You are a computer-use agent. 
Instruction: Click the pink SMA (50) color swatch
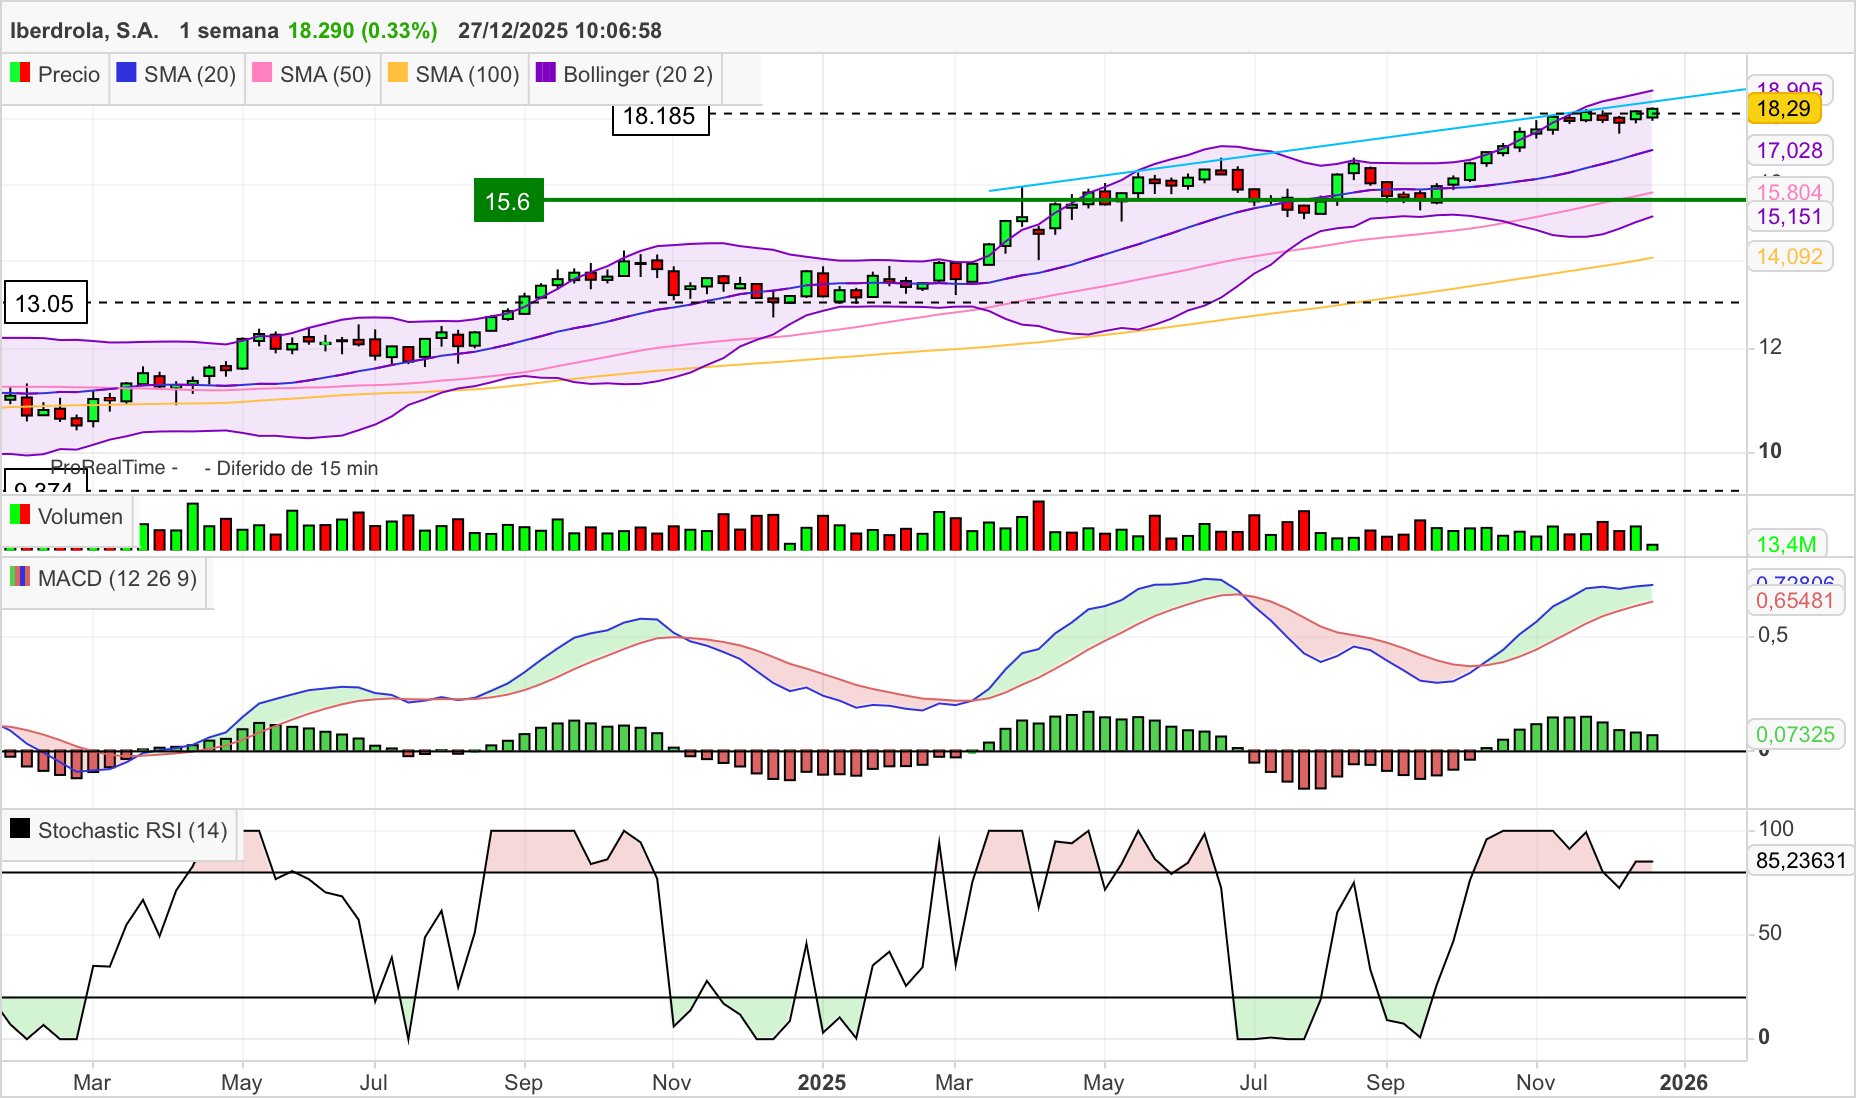262,73
